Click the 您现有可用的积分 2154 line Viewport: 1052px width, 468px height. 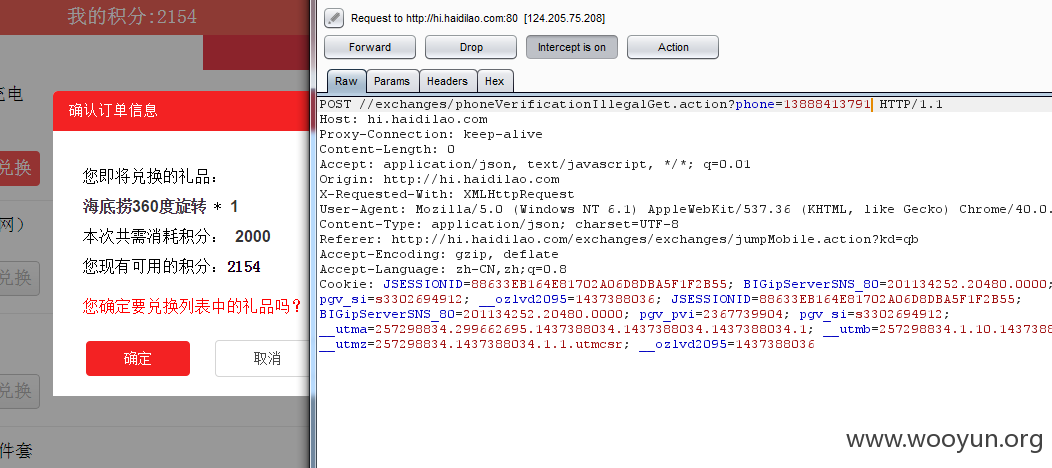tap(172, 266)
